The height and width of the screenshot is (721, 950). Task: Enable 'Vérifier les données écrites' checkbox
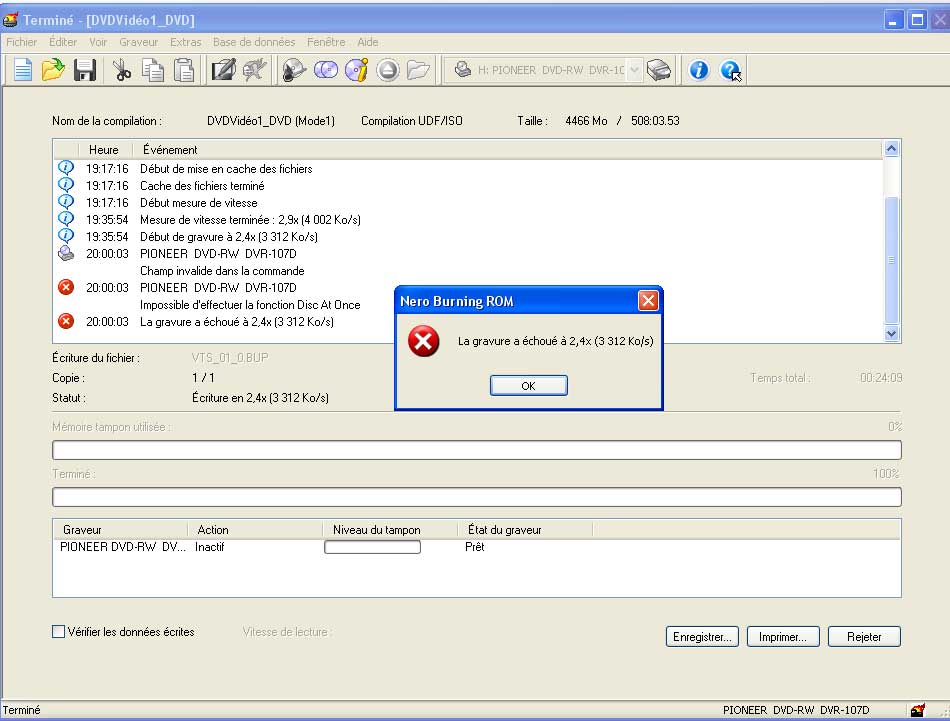(59, 631)
